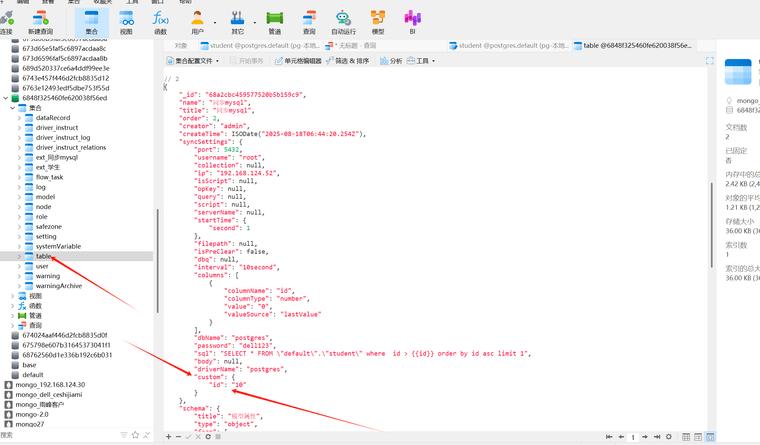Select the safezone collection
Viewport: 760px width, 445px height.
(x=48, y=226)
